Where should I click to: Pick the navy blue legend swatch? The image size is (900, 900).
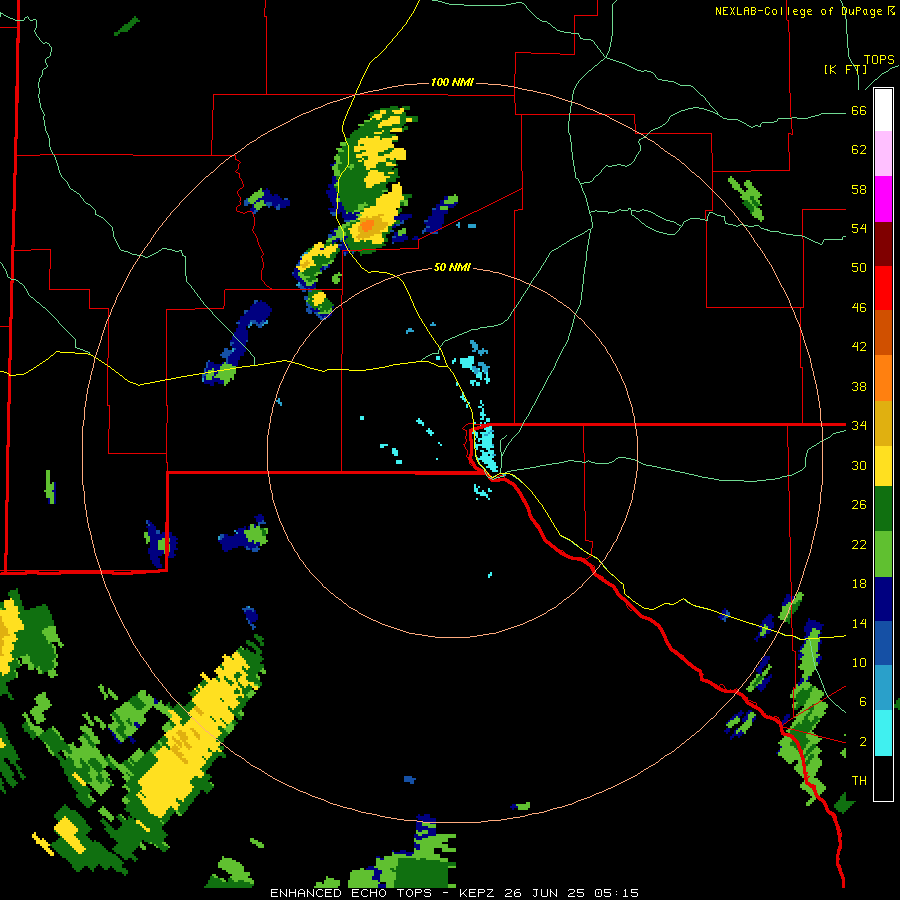(883, 599)
